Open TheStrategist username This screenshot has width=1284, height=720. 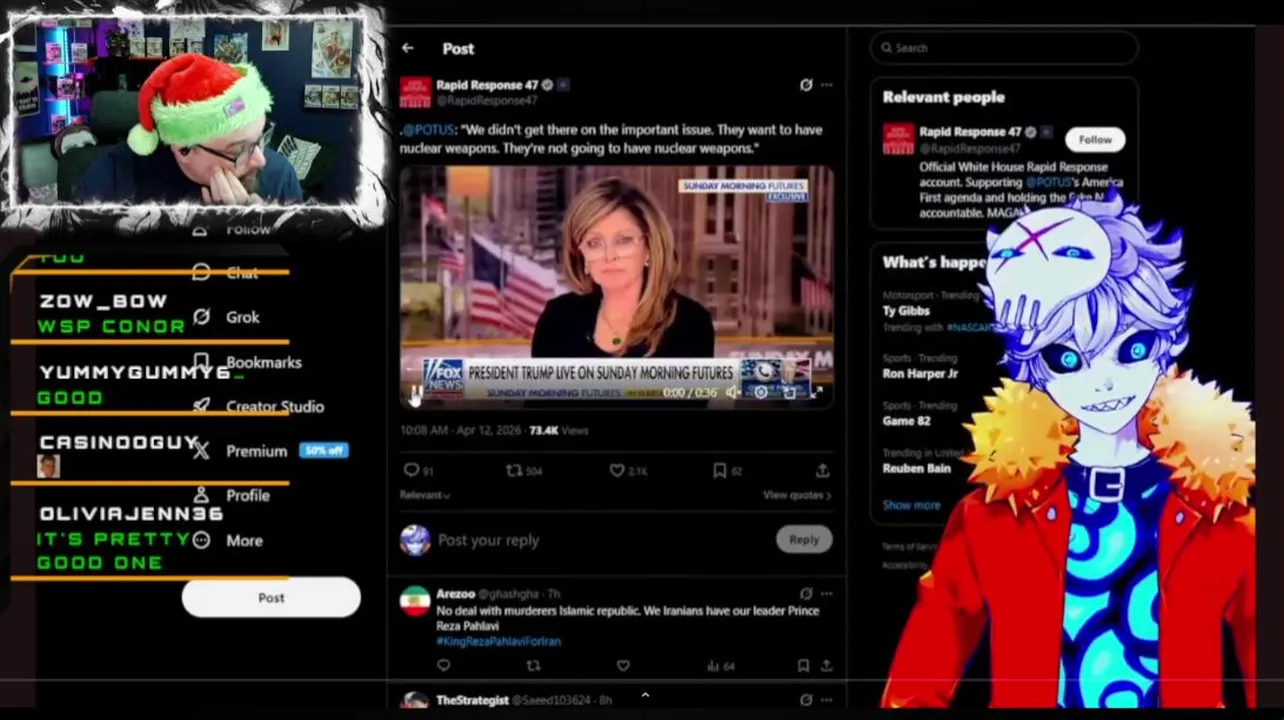tap(472, 700)
